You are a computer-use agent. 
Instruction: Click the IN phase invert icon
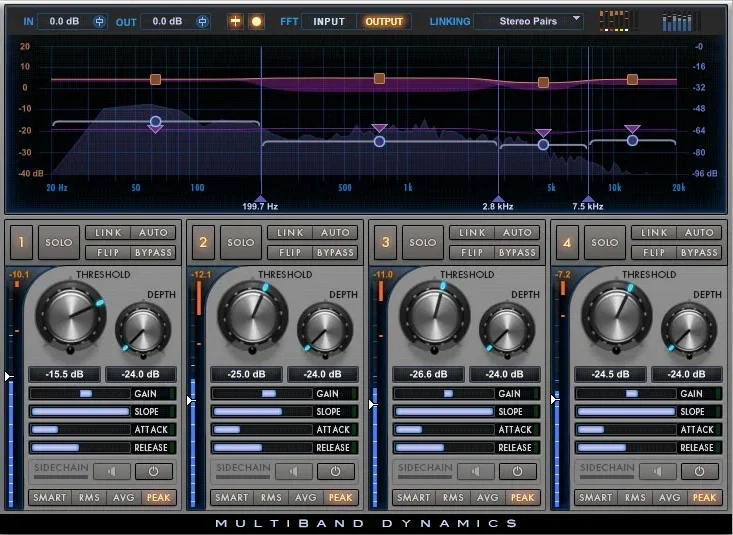pyautogui.click(x=99, y=22)
